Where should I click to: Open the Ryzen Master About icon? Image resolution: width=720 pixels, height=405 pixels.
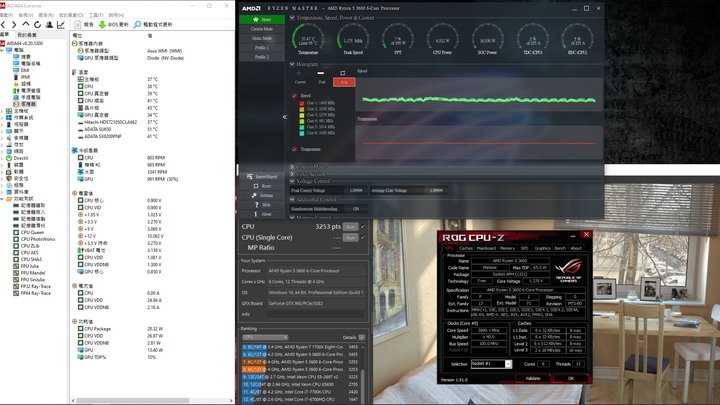(256, 214)
